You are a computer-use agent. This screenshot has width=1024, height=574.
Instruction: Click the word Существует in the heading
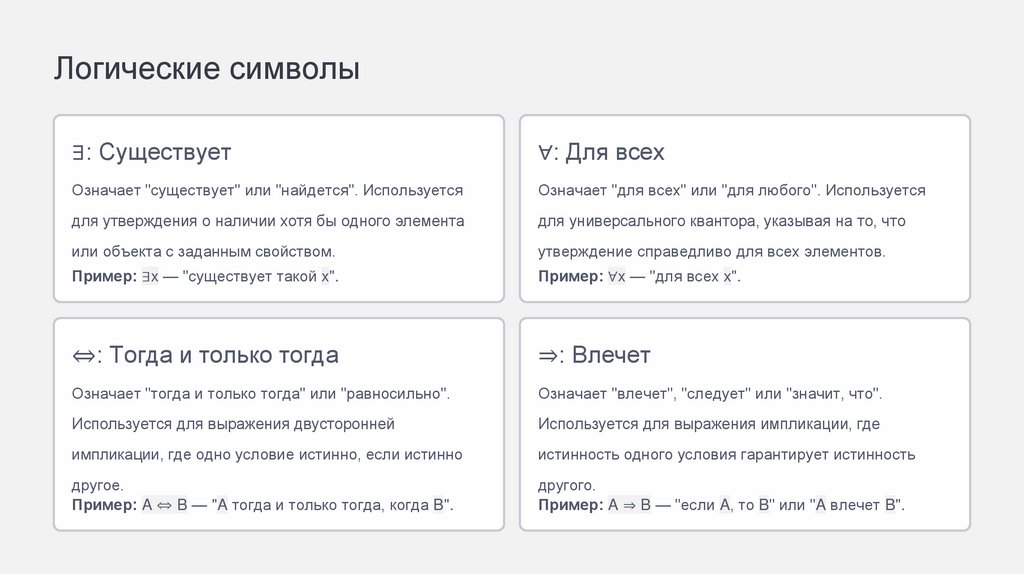click(165, 153)
